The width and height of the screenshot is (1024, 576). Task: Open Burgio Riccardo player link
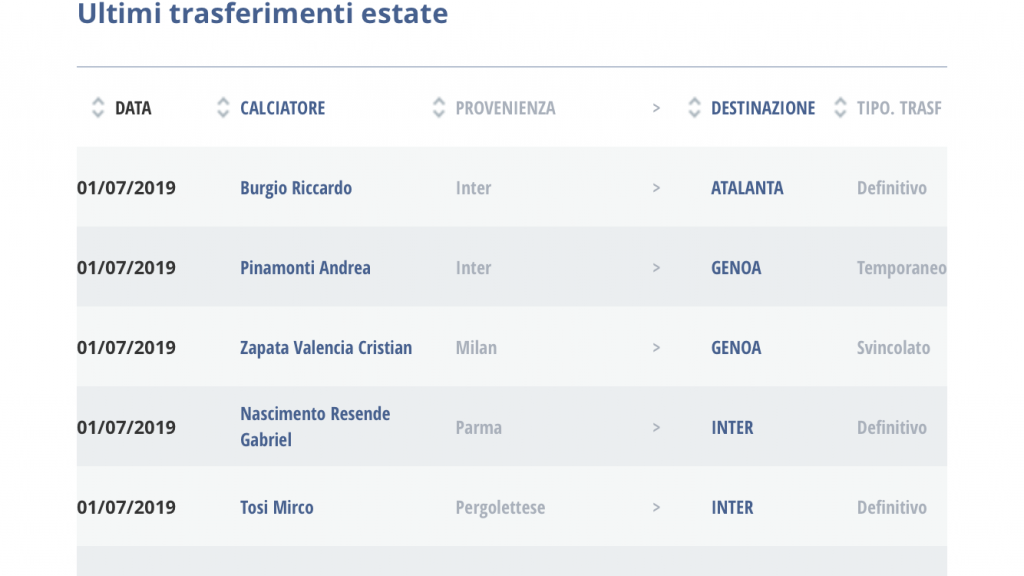(296, 188)
